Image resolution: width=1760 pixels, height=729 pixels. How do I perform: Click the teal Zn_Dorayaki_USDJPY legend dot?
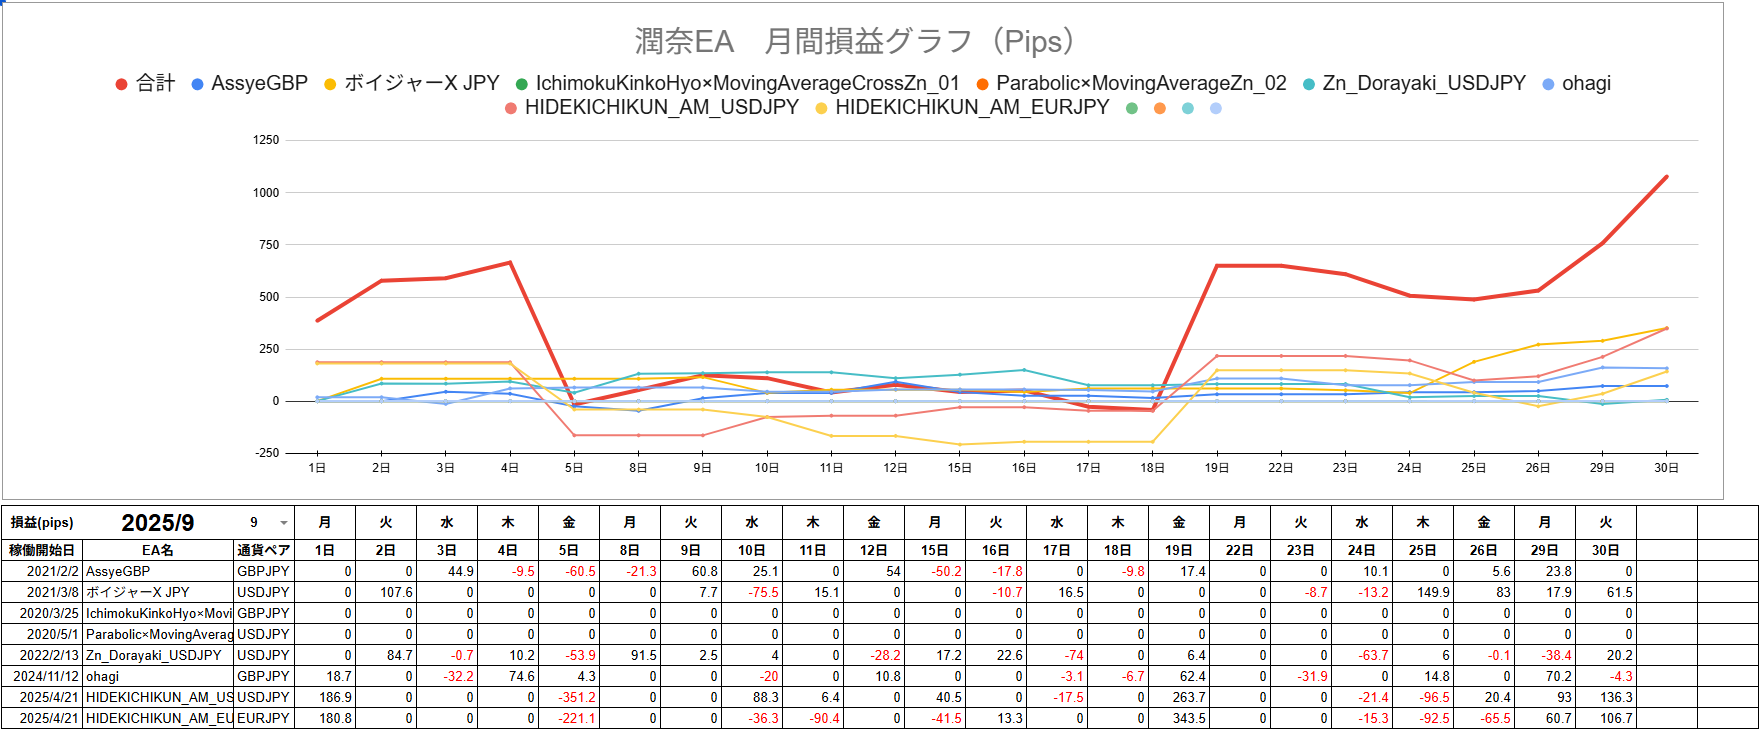[1308, 84]
